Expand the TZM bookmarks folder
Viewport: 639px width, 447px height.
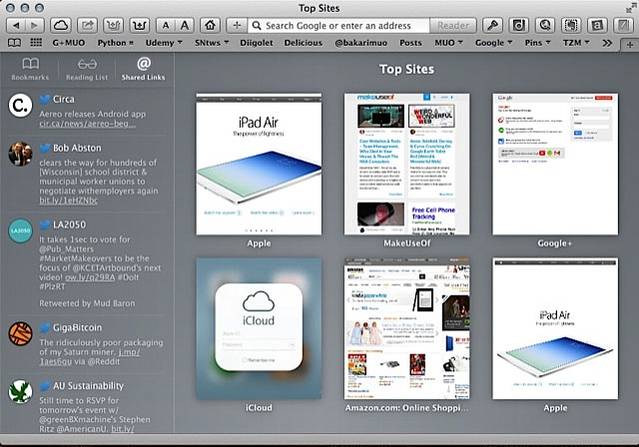tap(576, 43)
